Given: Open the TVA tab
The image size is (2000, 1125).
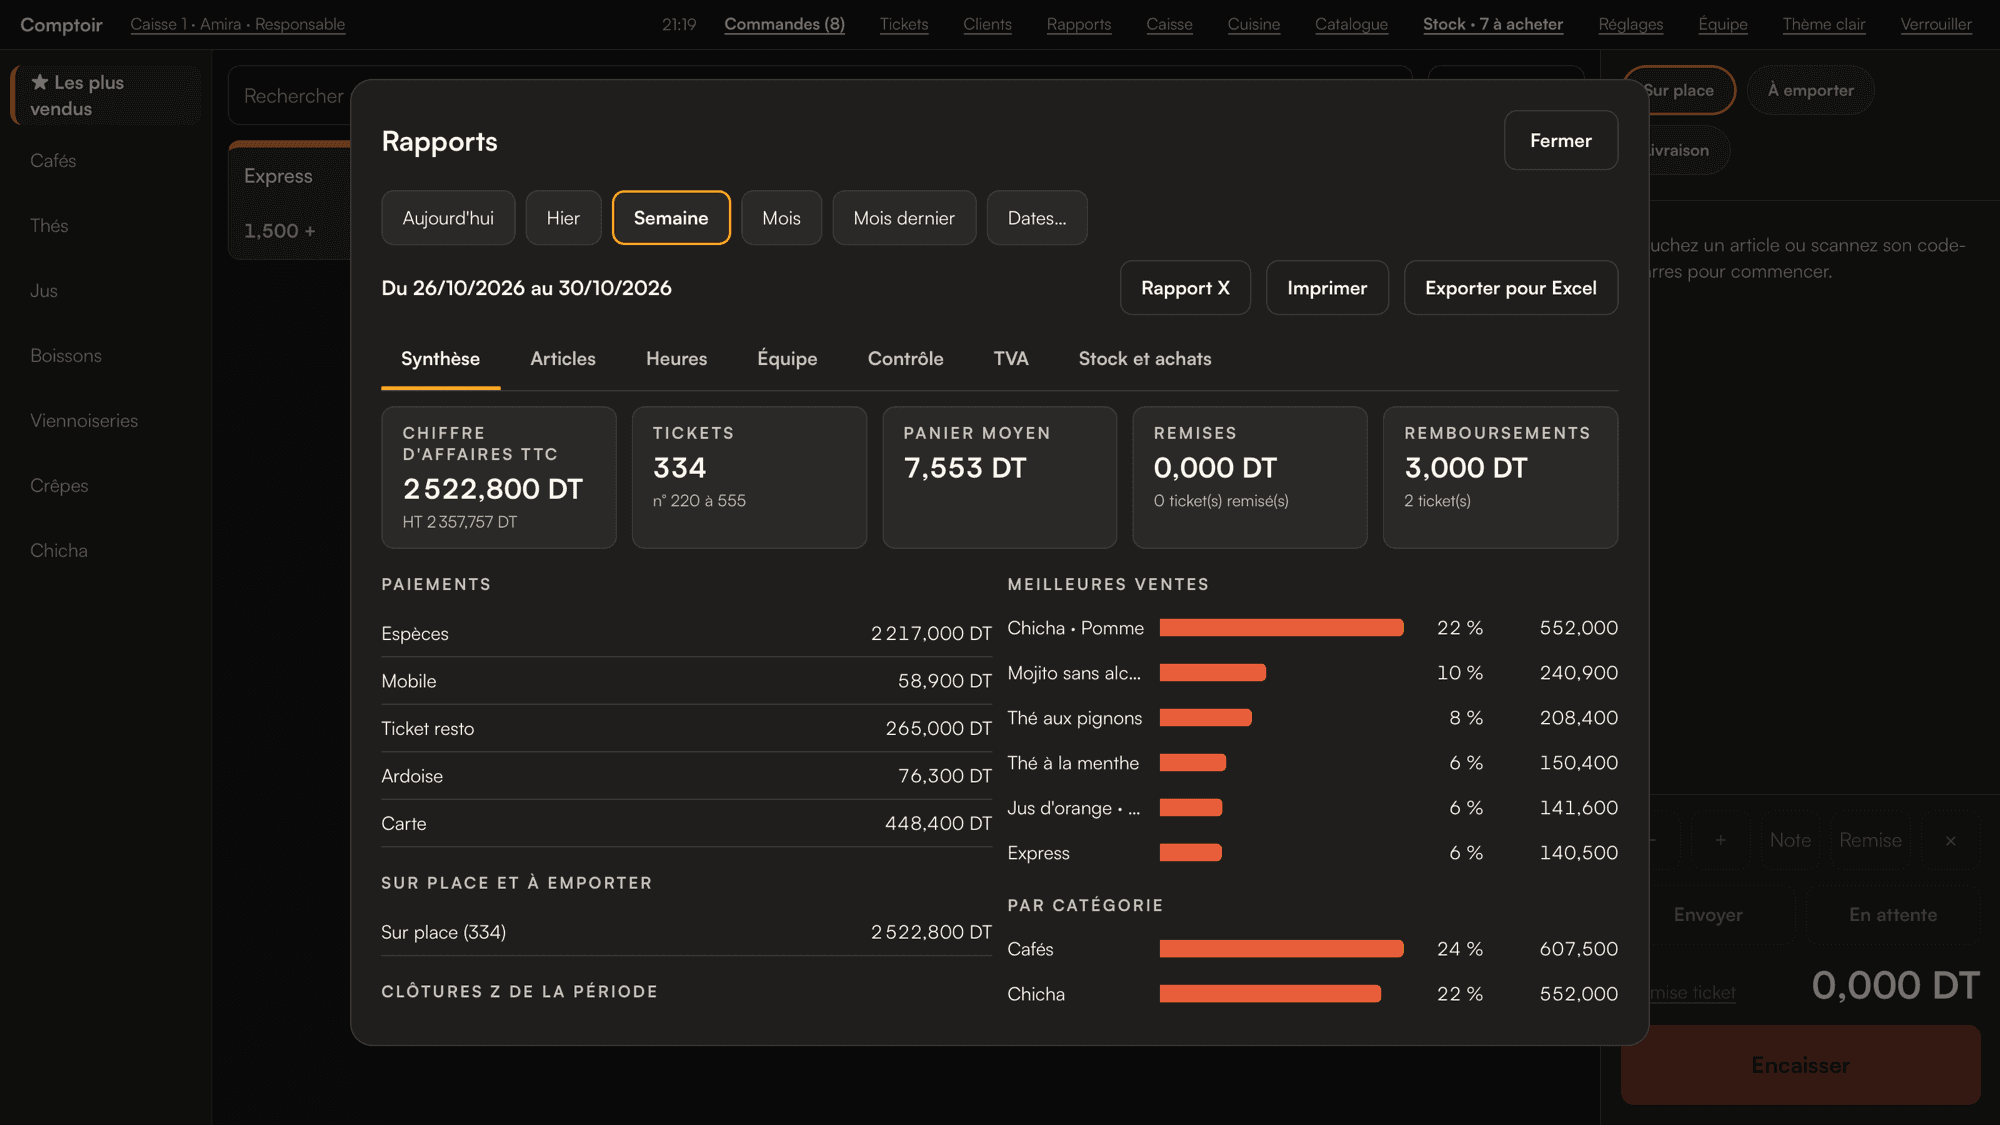Looking at the screenshot, I should (1011, 359).
